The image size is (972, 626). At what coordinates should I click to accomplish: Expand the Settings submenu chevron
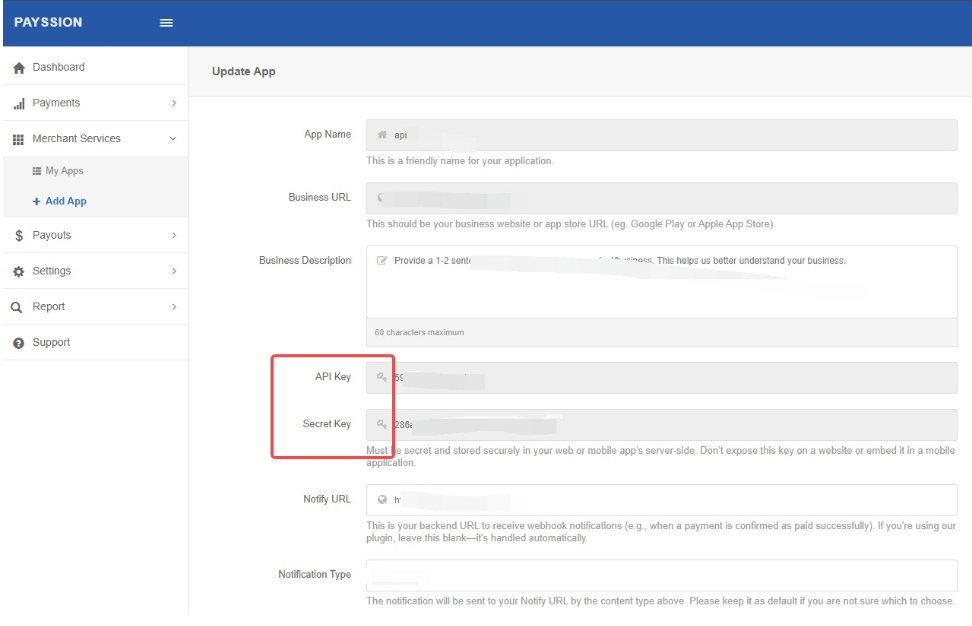pos(173,271)
